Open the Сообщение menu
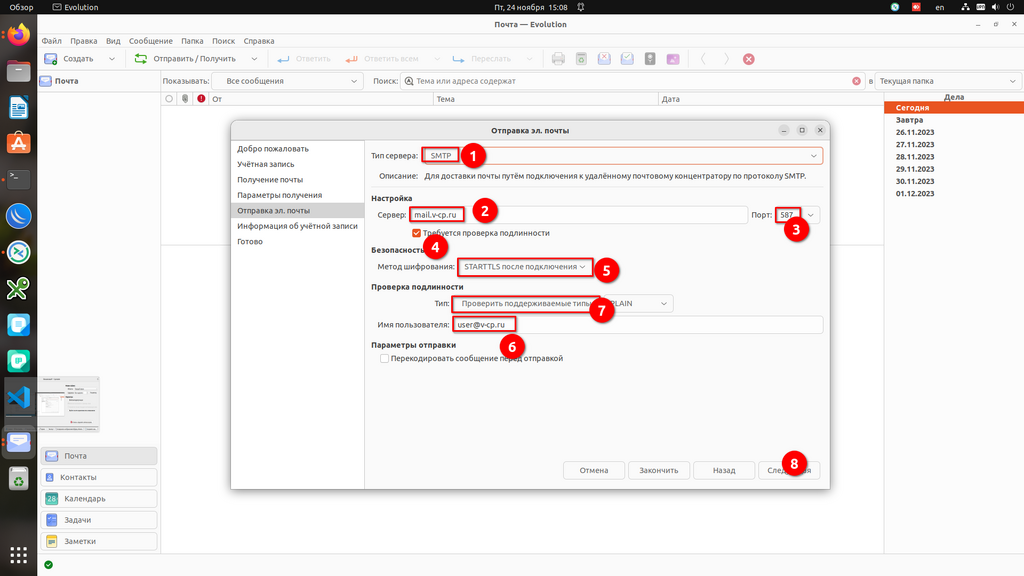This screenshot has width=1024, height=576. coord(150,41)
